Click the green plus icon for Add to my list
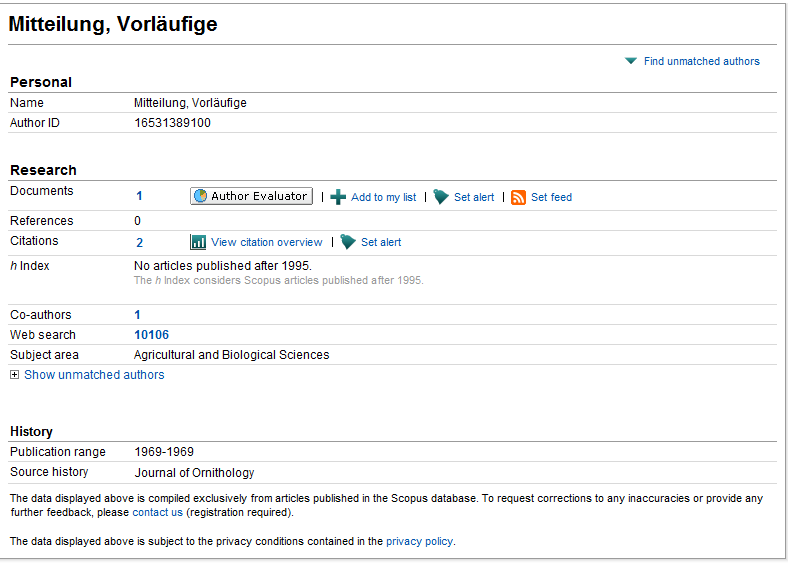The height and width of the screenshot is (580, 788). (x=338, y=197)
